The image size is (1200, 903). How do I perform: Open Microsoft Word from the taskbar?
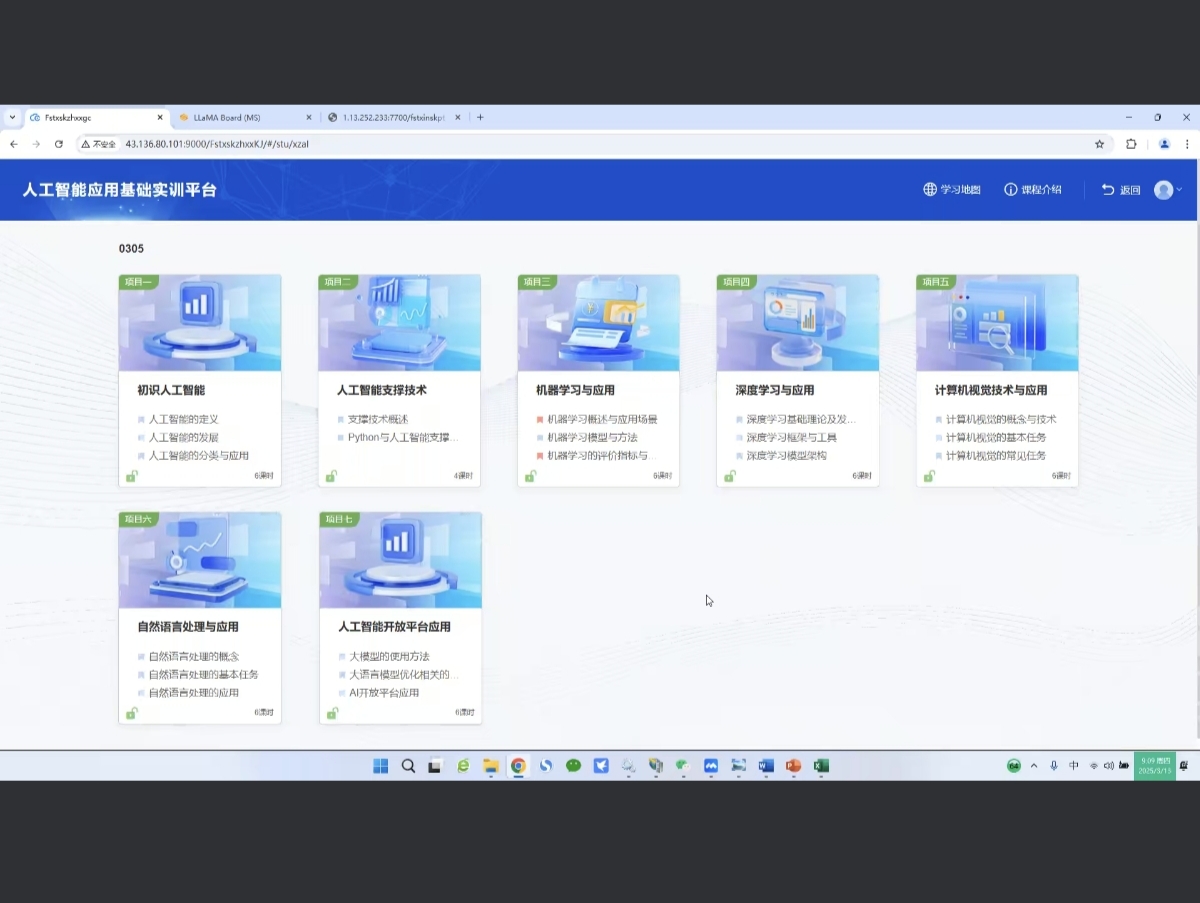click(x=766, y=766)
